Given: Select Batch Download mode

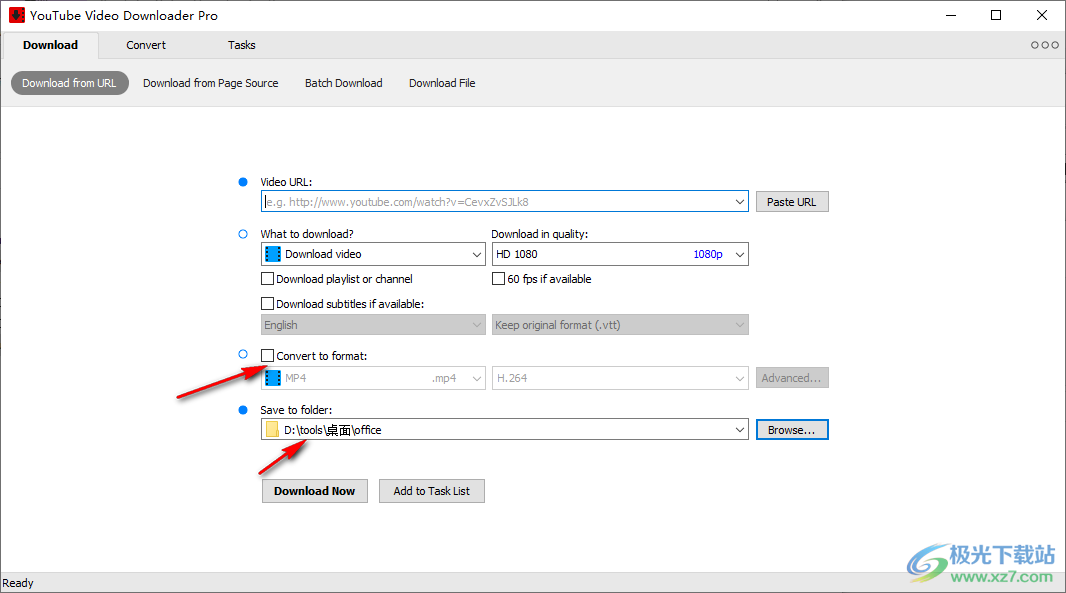Looking at the screenshot, I should click(x=344, y=83).
